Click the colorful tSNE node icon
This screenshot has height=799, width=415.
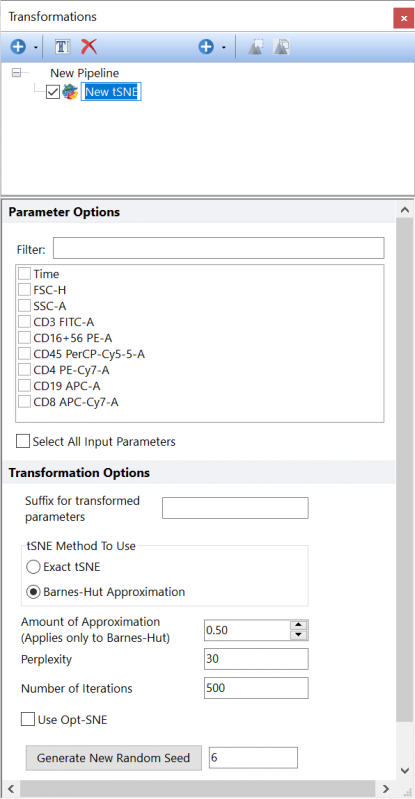pyautogui.click(x=70, y=92)
